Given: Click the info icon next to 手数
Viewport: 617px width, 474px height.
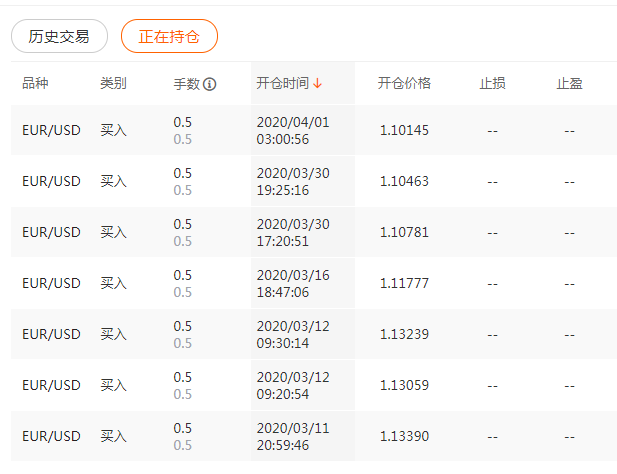Looking at the screenshot, I should click(x=209, y=84).
